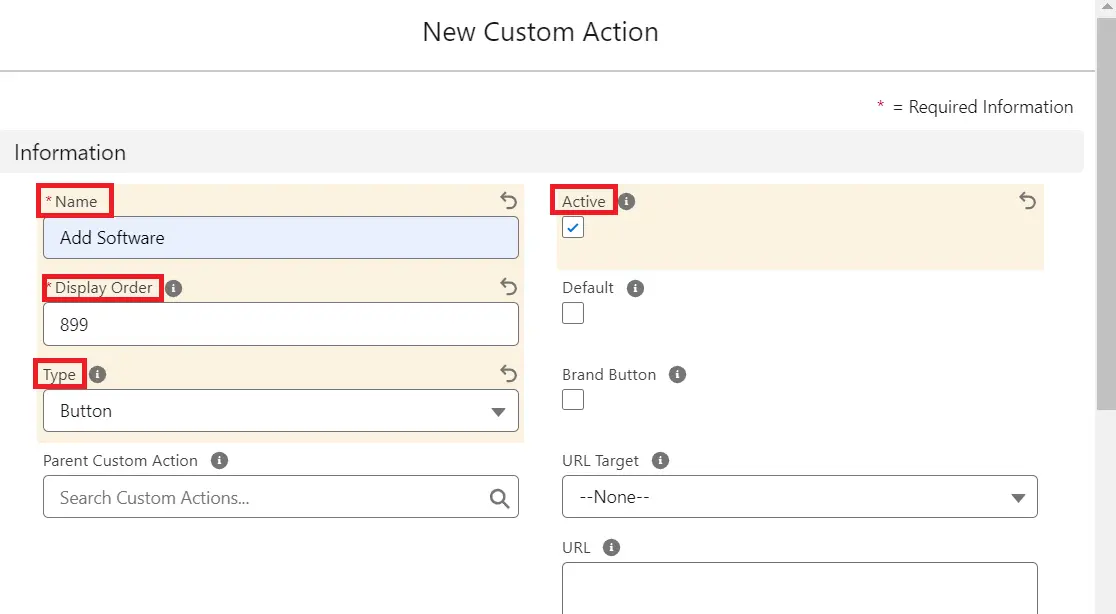Open the Type dropdown showing Button
The width and height of the screenshot is (1116, 614).
click(280, 411)
